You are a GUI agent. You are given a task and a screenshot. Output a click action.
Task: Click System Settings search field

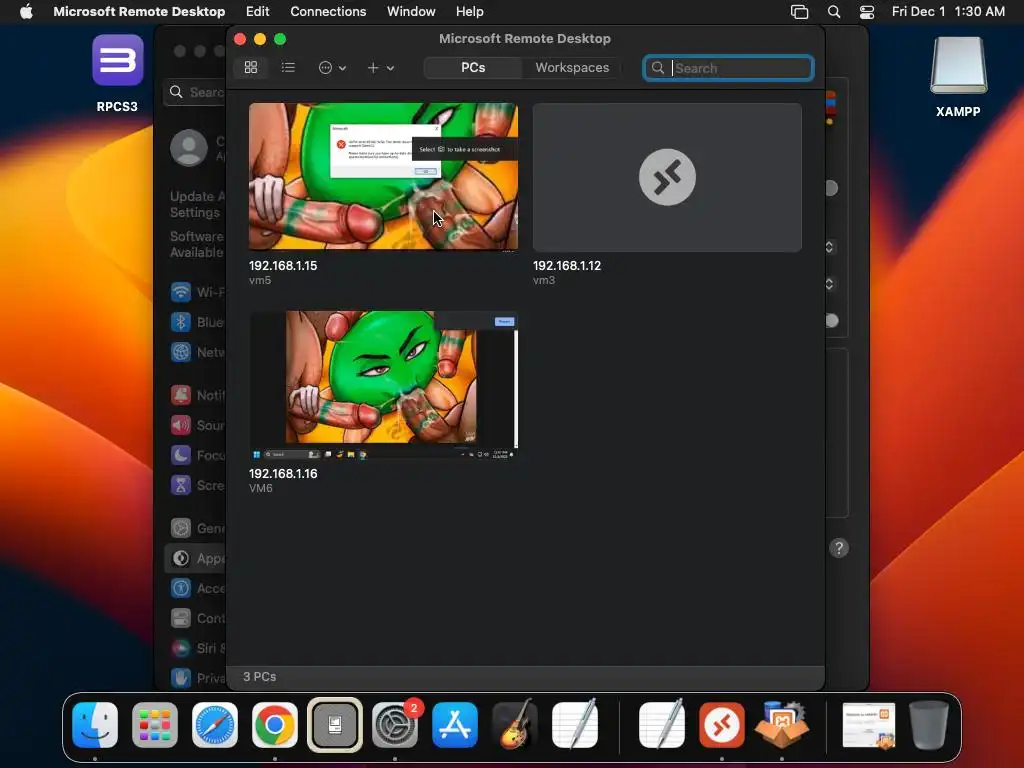(x=195, y=92)
